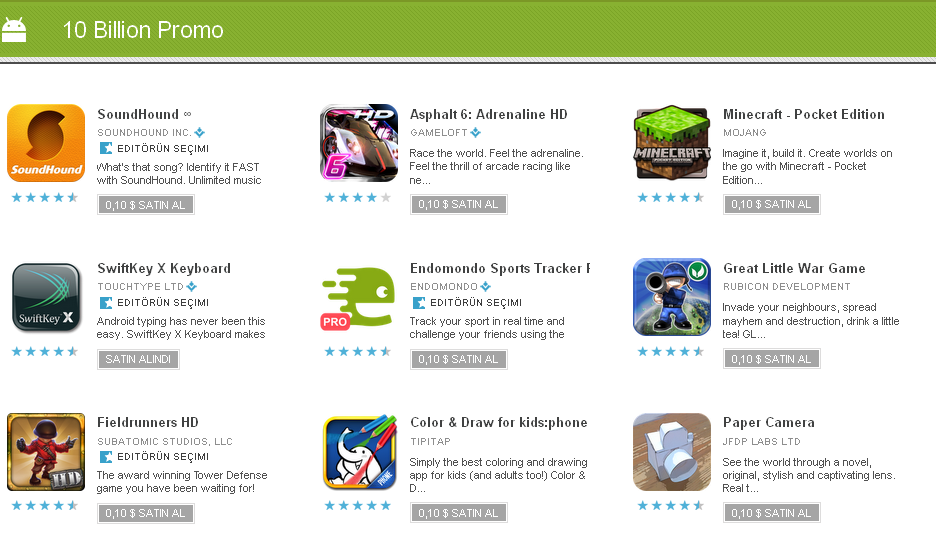Visit the GAMELOFT developer page
Screen dimensions: 936x535
(x=439, y=133)
